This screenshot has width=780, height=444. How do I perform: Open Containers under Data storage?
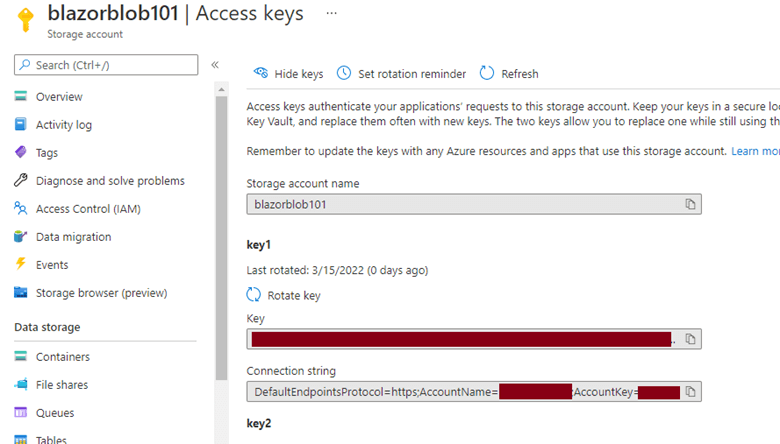coord(62,357)
